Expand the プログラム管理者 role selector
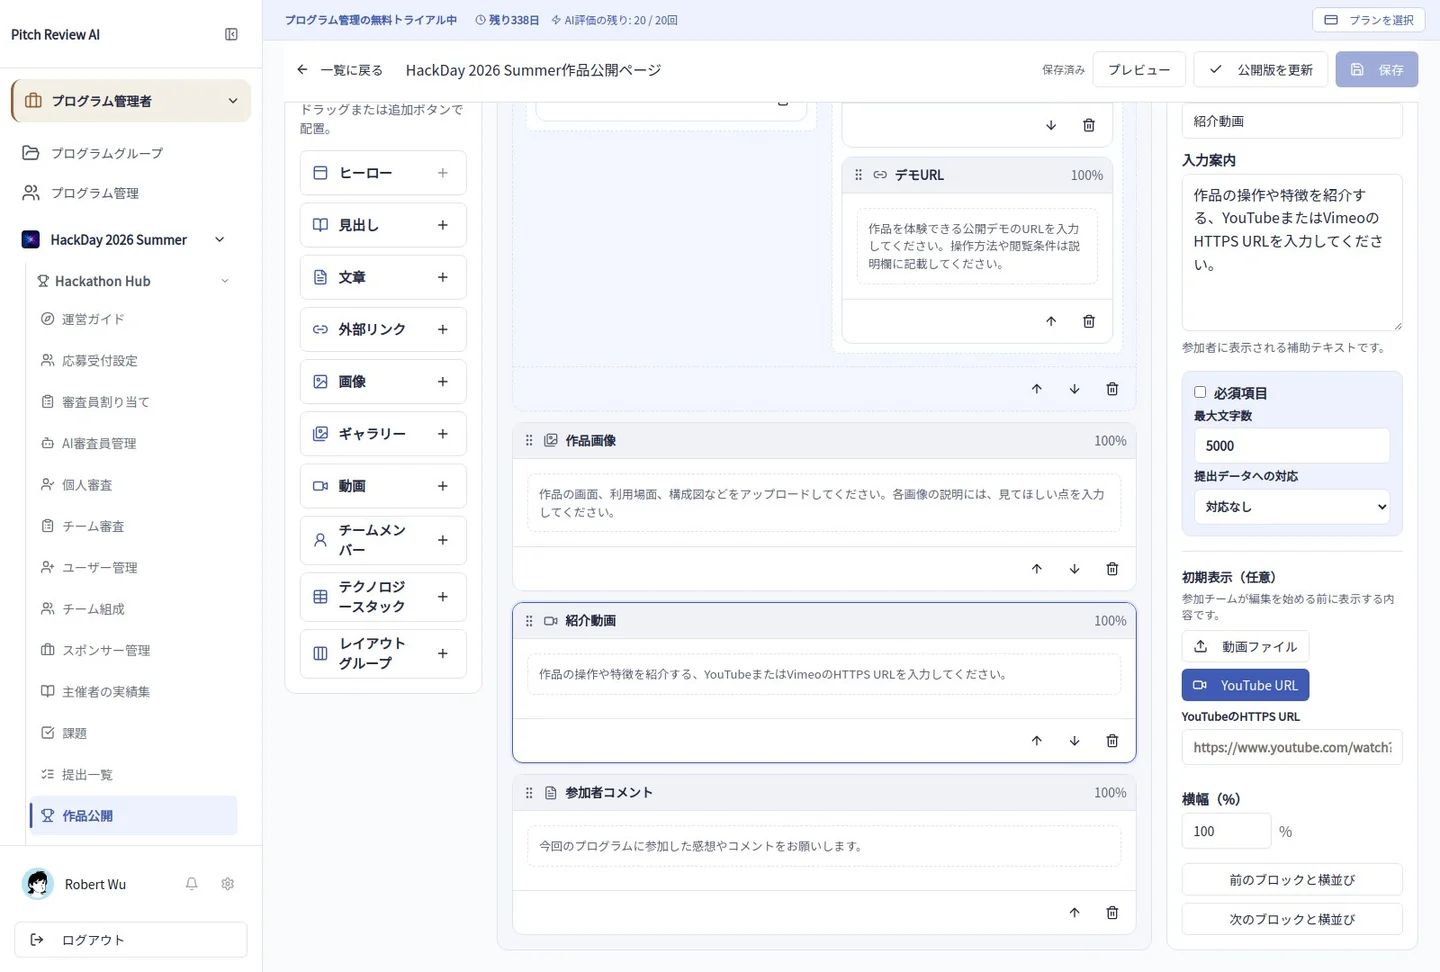1440x972 pixels. click(x=131, y=101)
